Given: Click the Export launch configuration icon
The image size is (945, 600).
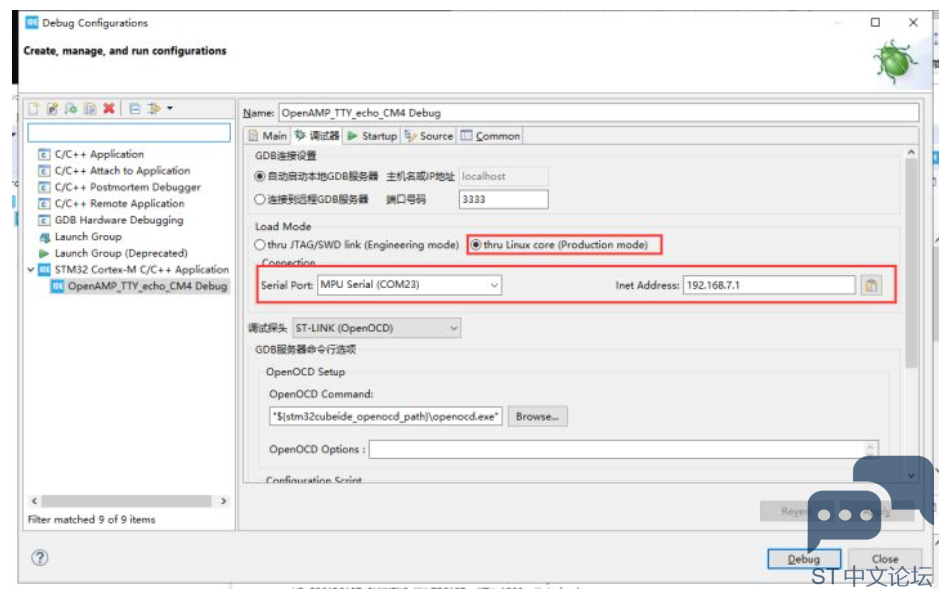Looking at the screenshot, I should (x=71, y=108).
